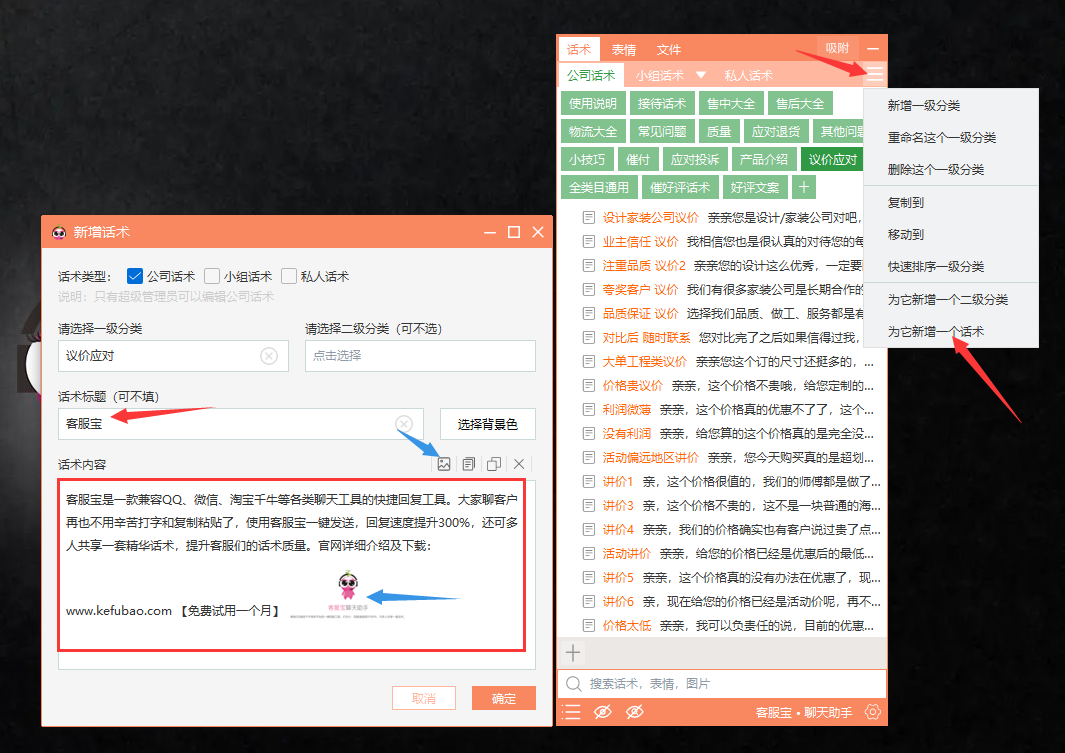Click the document icon beside 注重品质 议价2
The image size is (1065, 753).
click(589, 265)
